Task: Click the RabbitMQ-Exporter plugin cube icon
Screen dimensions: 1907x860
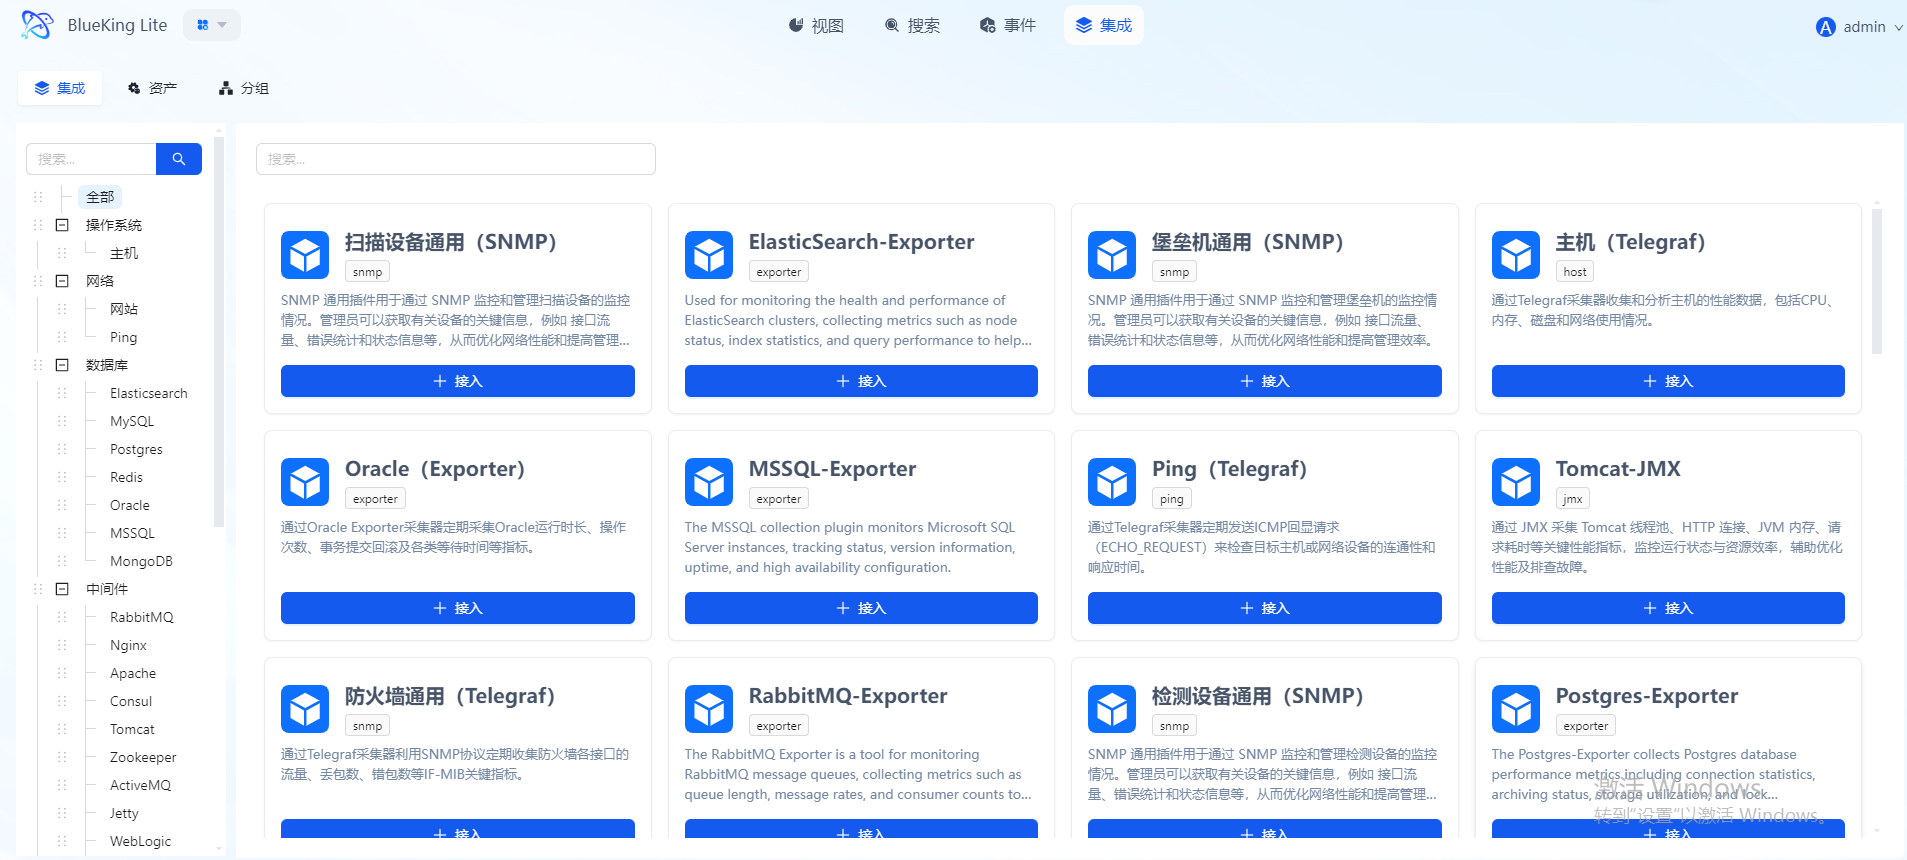Action: (709, 709)
